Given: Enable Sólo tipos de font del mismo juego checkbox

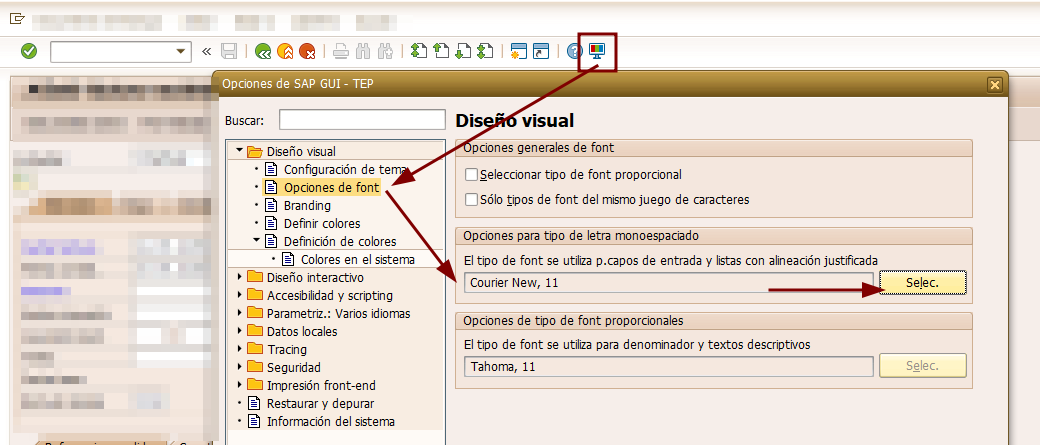Looking at the screenshot, I should click(x=472, y=199).
